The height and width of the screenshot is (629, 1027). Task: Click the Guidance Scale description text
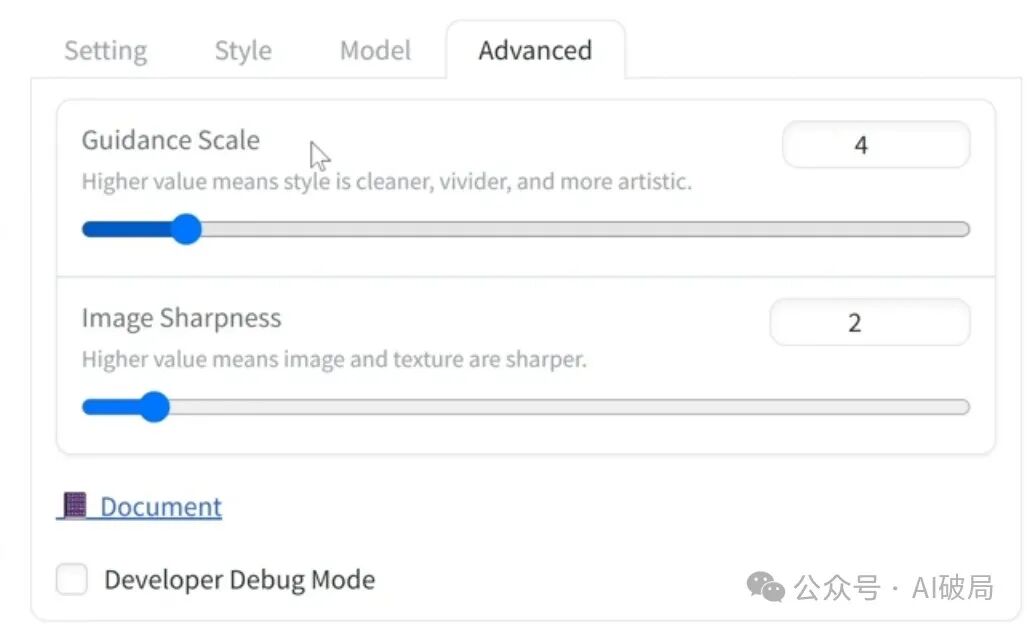(x=386, y=182)
